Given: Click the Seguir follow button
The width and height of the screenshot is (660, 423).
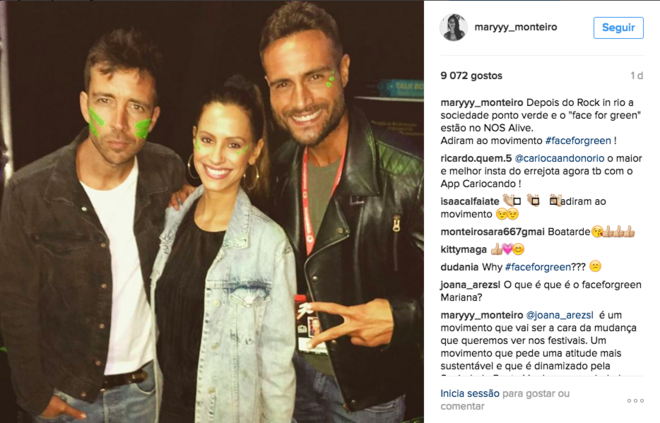Looking at the screenshot, I should tap(618, 28).
